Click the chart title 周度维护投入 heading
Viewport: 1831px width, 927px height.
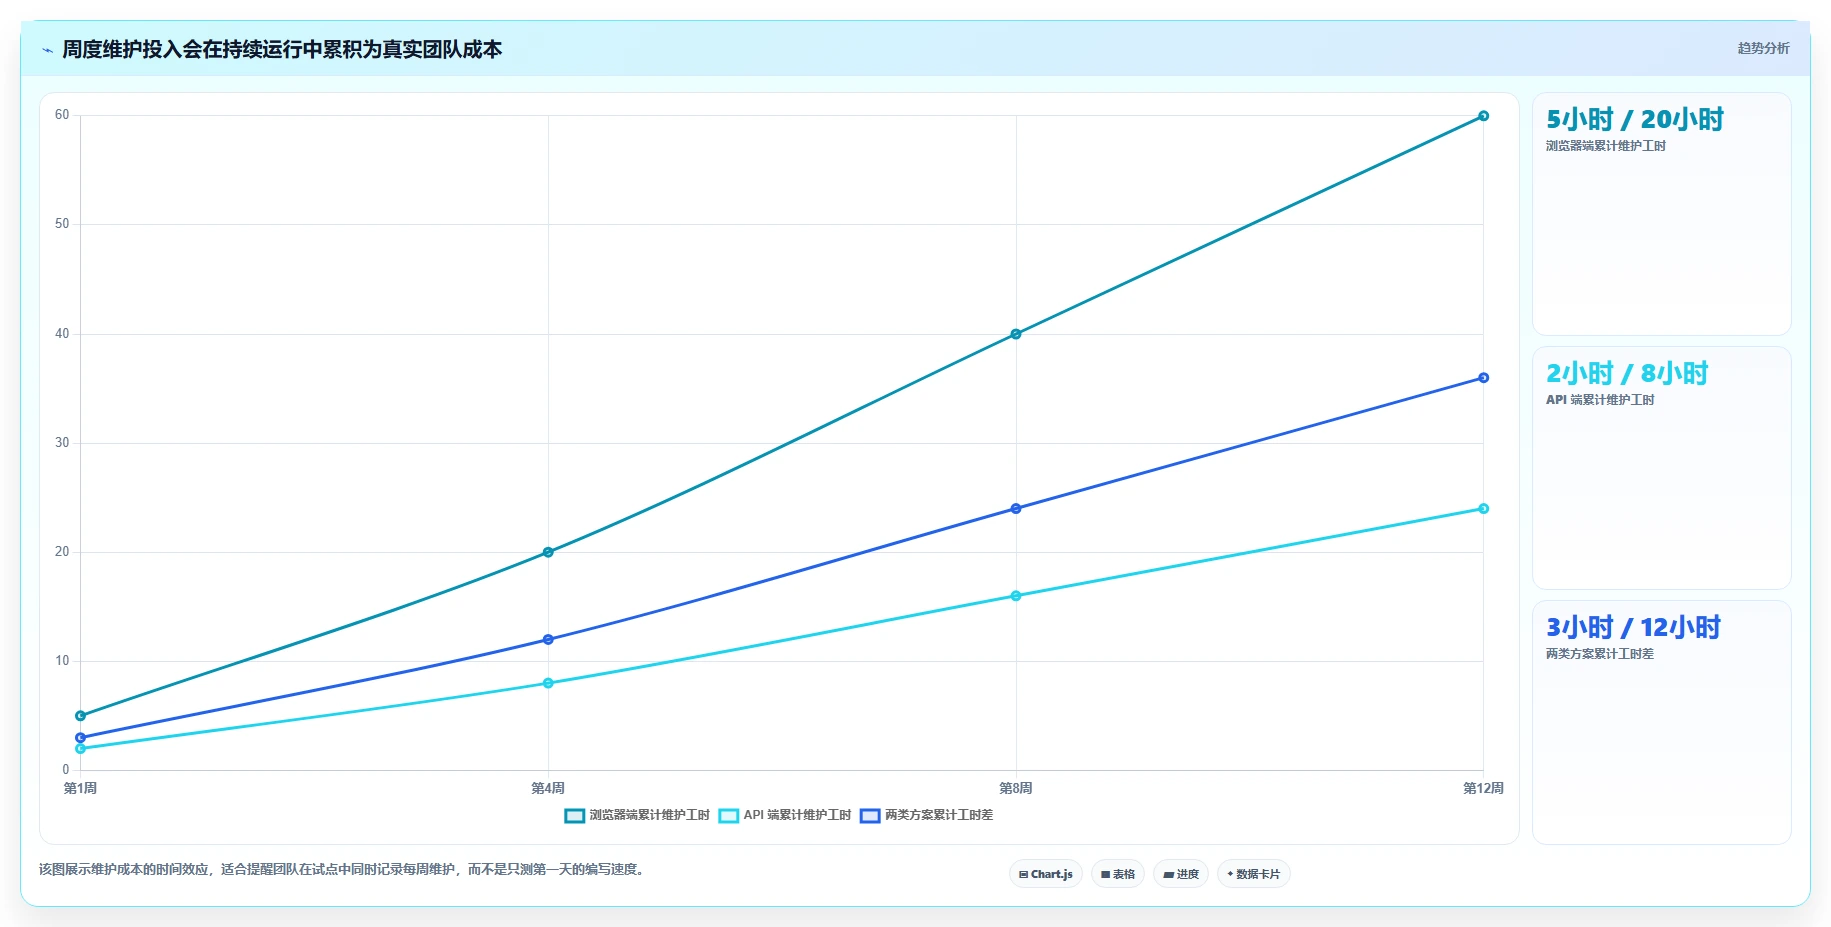pos(282,50)
